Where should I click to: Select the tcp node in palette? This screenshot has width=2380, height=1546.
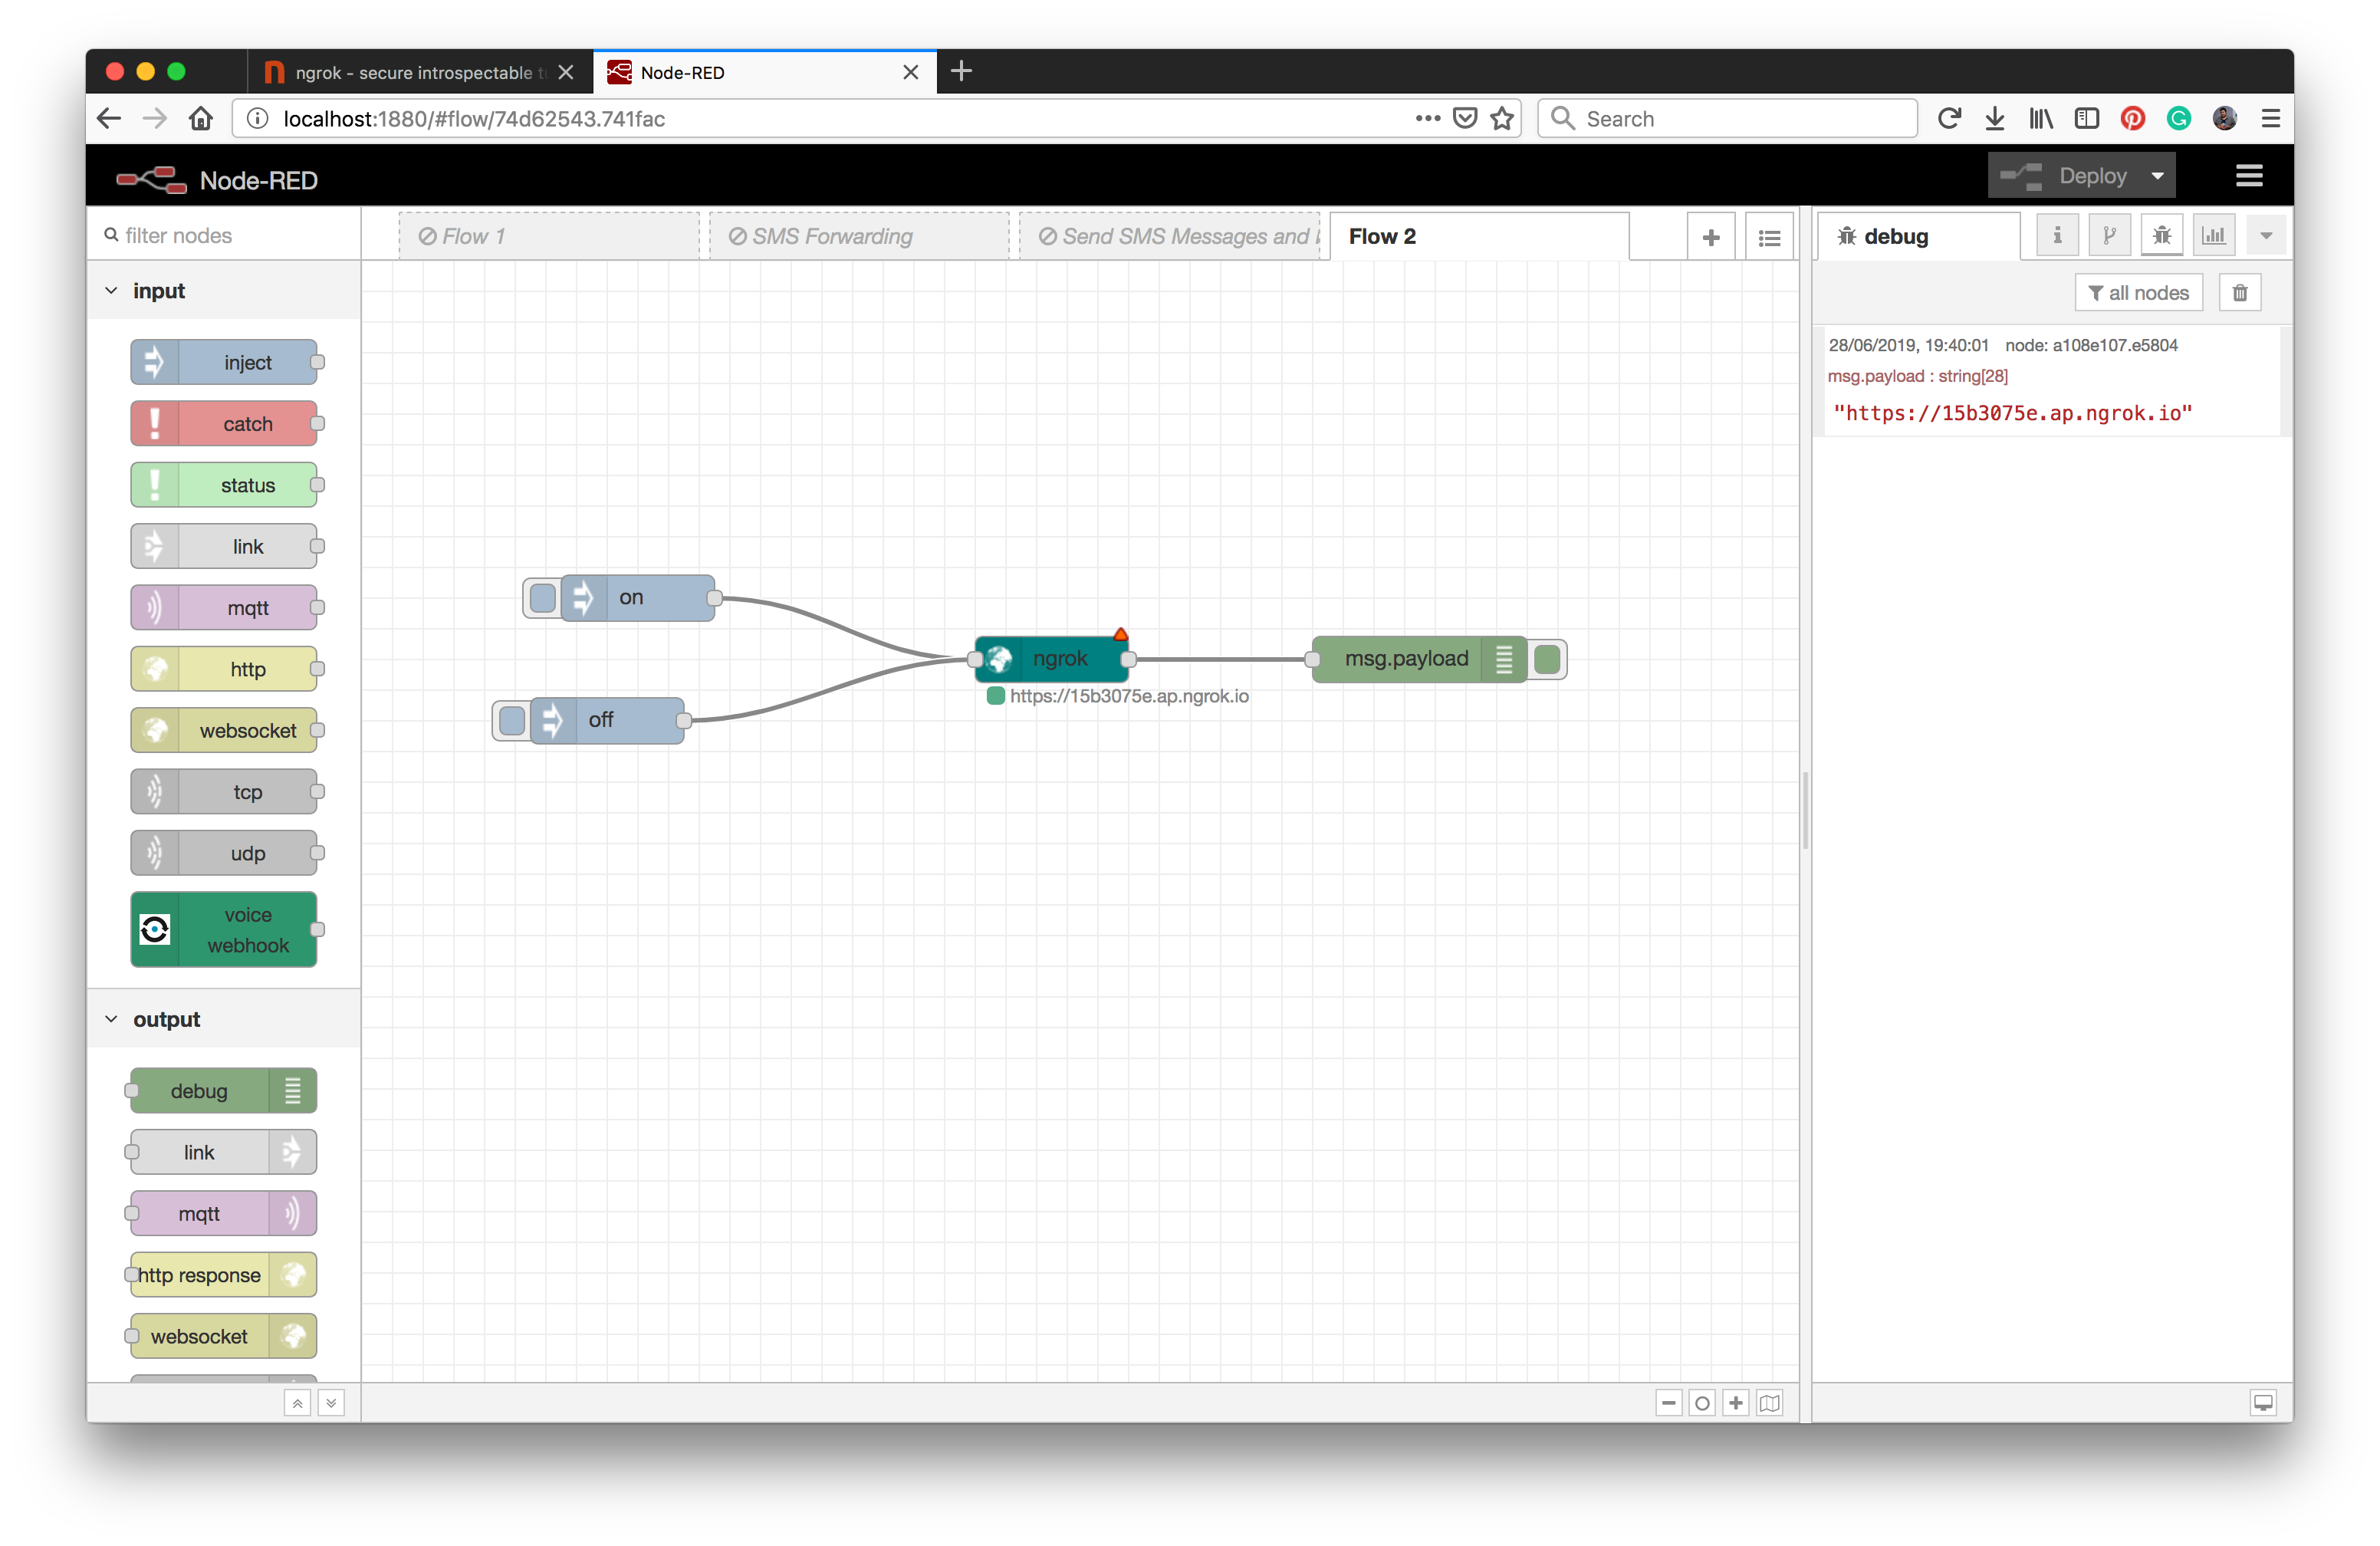click(224, 792)
